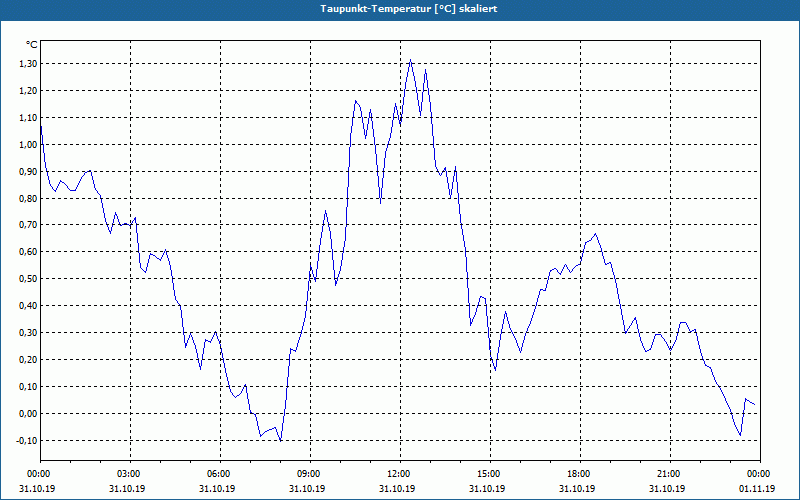Click the 0,70 y-axis value

pos(28,225)
